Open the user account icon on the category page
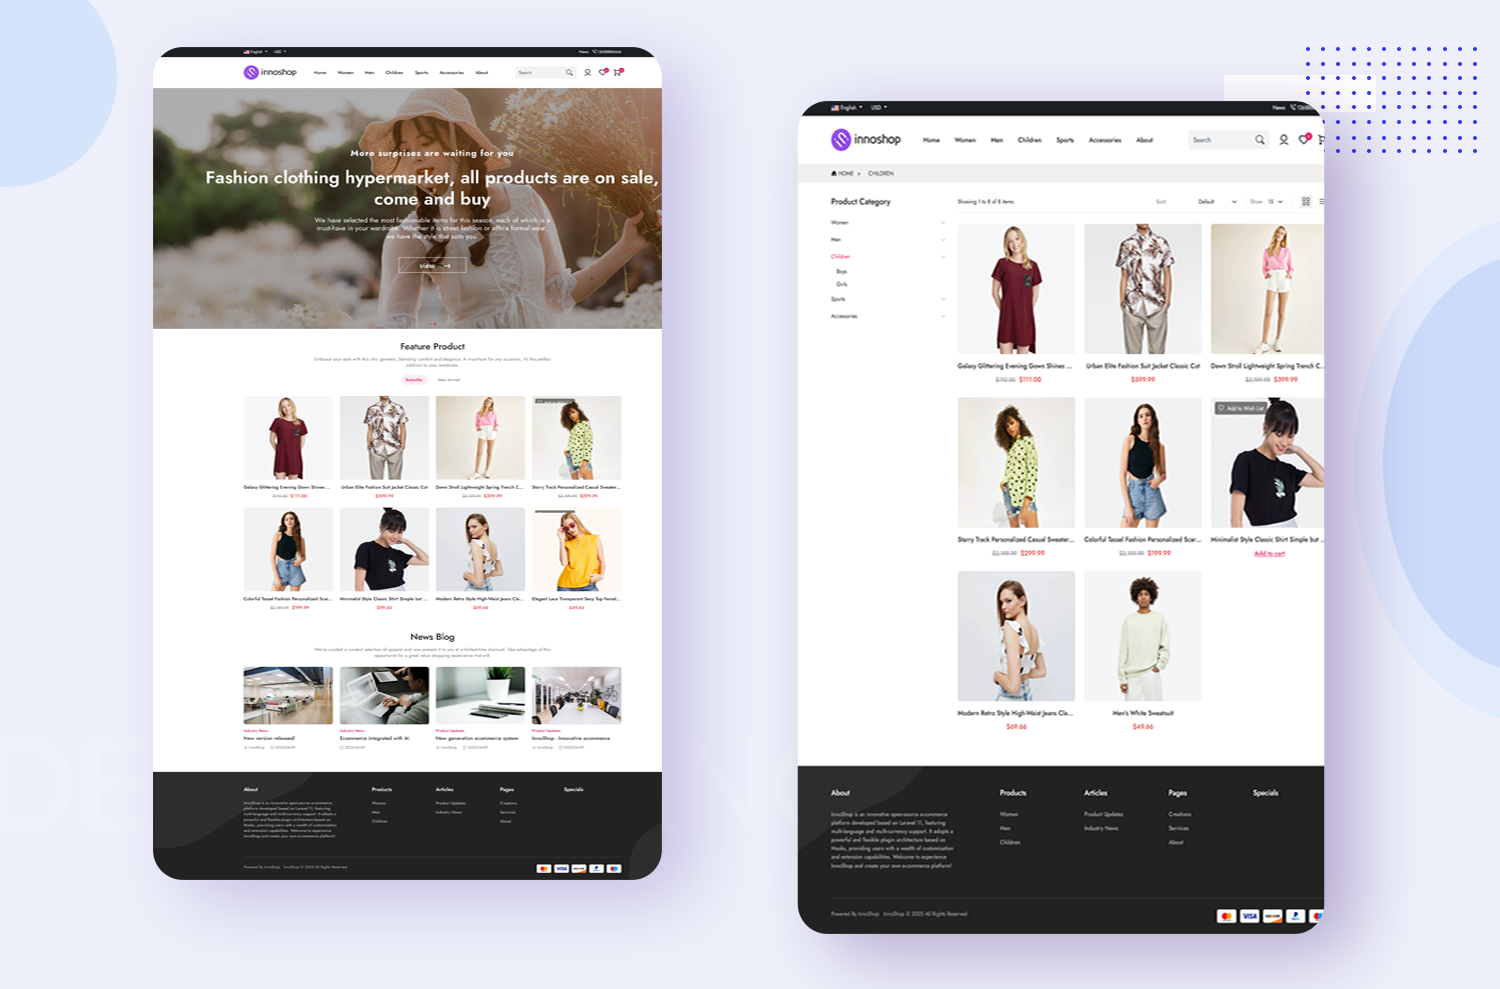Image resolution: width=1500 pixels, height=989 pixels. pyautogui.click(x=1284, y=140)
